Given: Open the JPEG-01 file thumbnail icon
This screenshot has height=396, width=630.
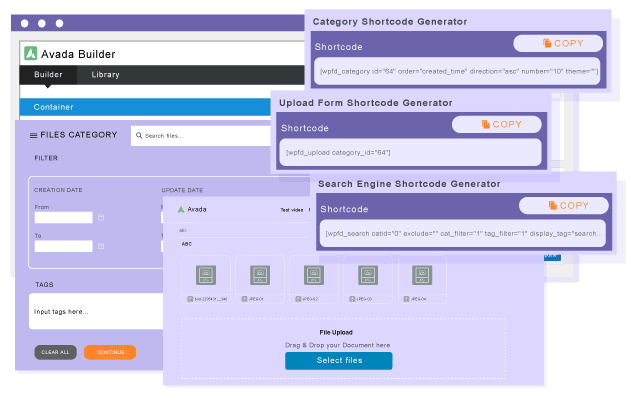Looking at the screenshot, I should coord(260,275).
